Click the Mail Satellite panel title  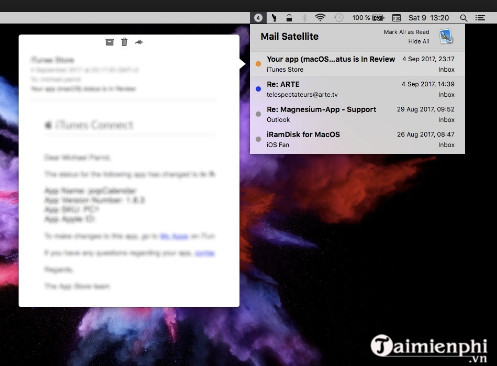tap(289, 36)
